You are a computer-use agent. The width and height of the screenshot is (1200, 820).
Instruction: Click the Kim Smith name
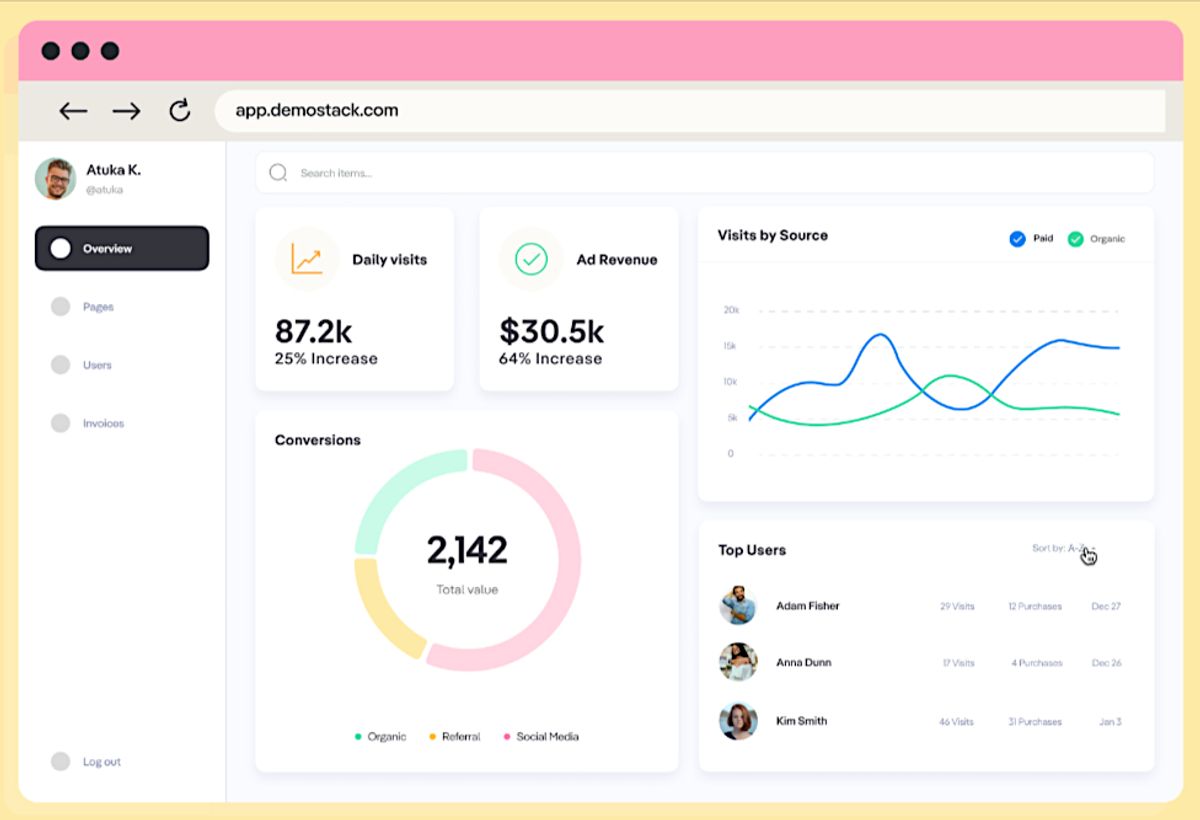pos(801,721)
